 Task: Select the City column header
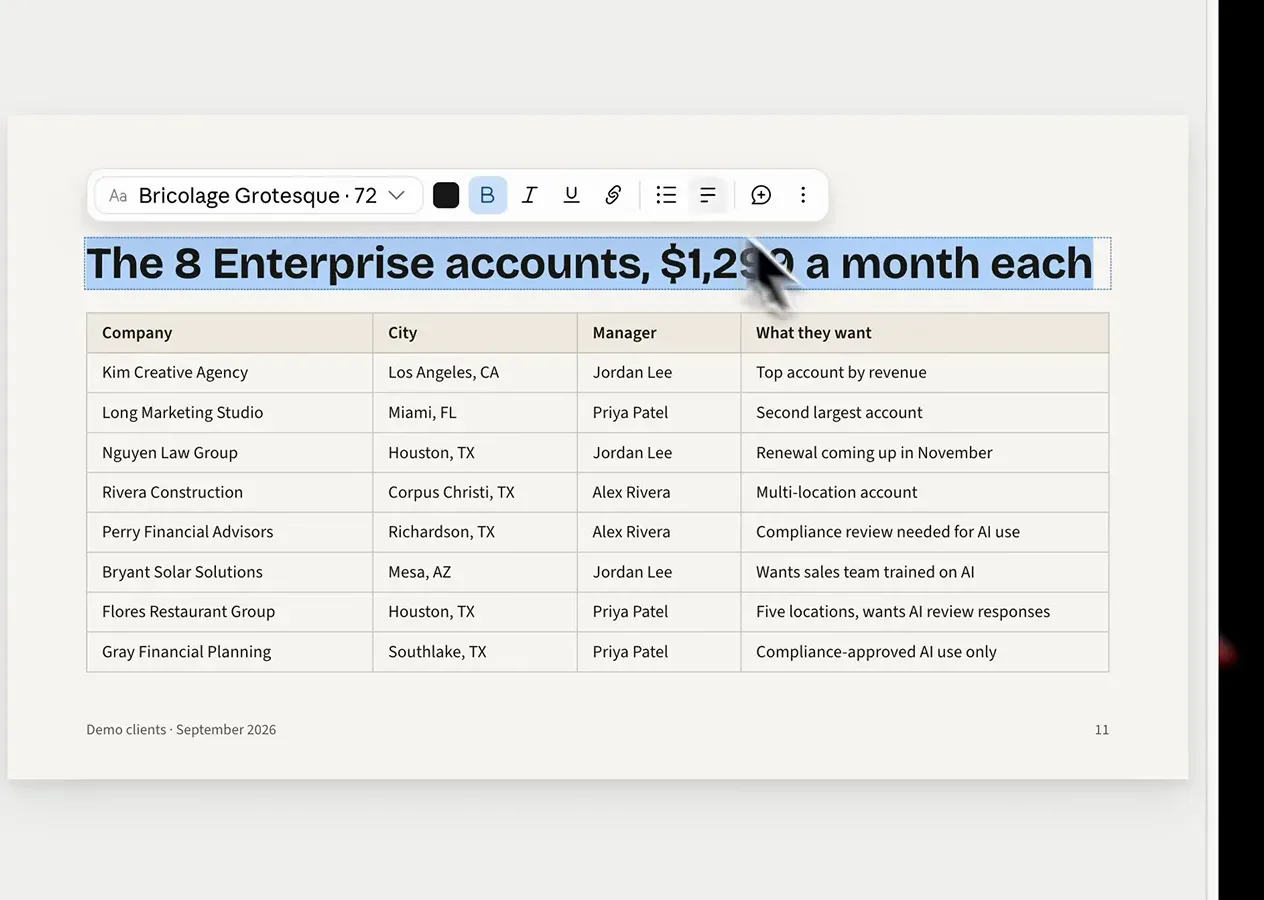(x=475, y=333)
